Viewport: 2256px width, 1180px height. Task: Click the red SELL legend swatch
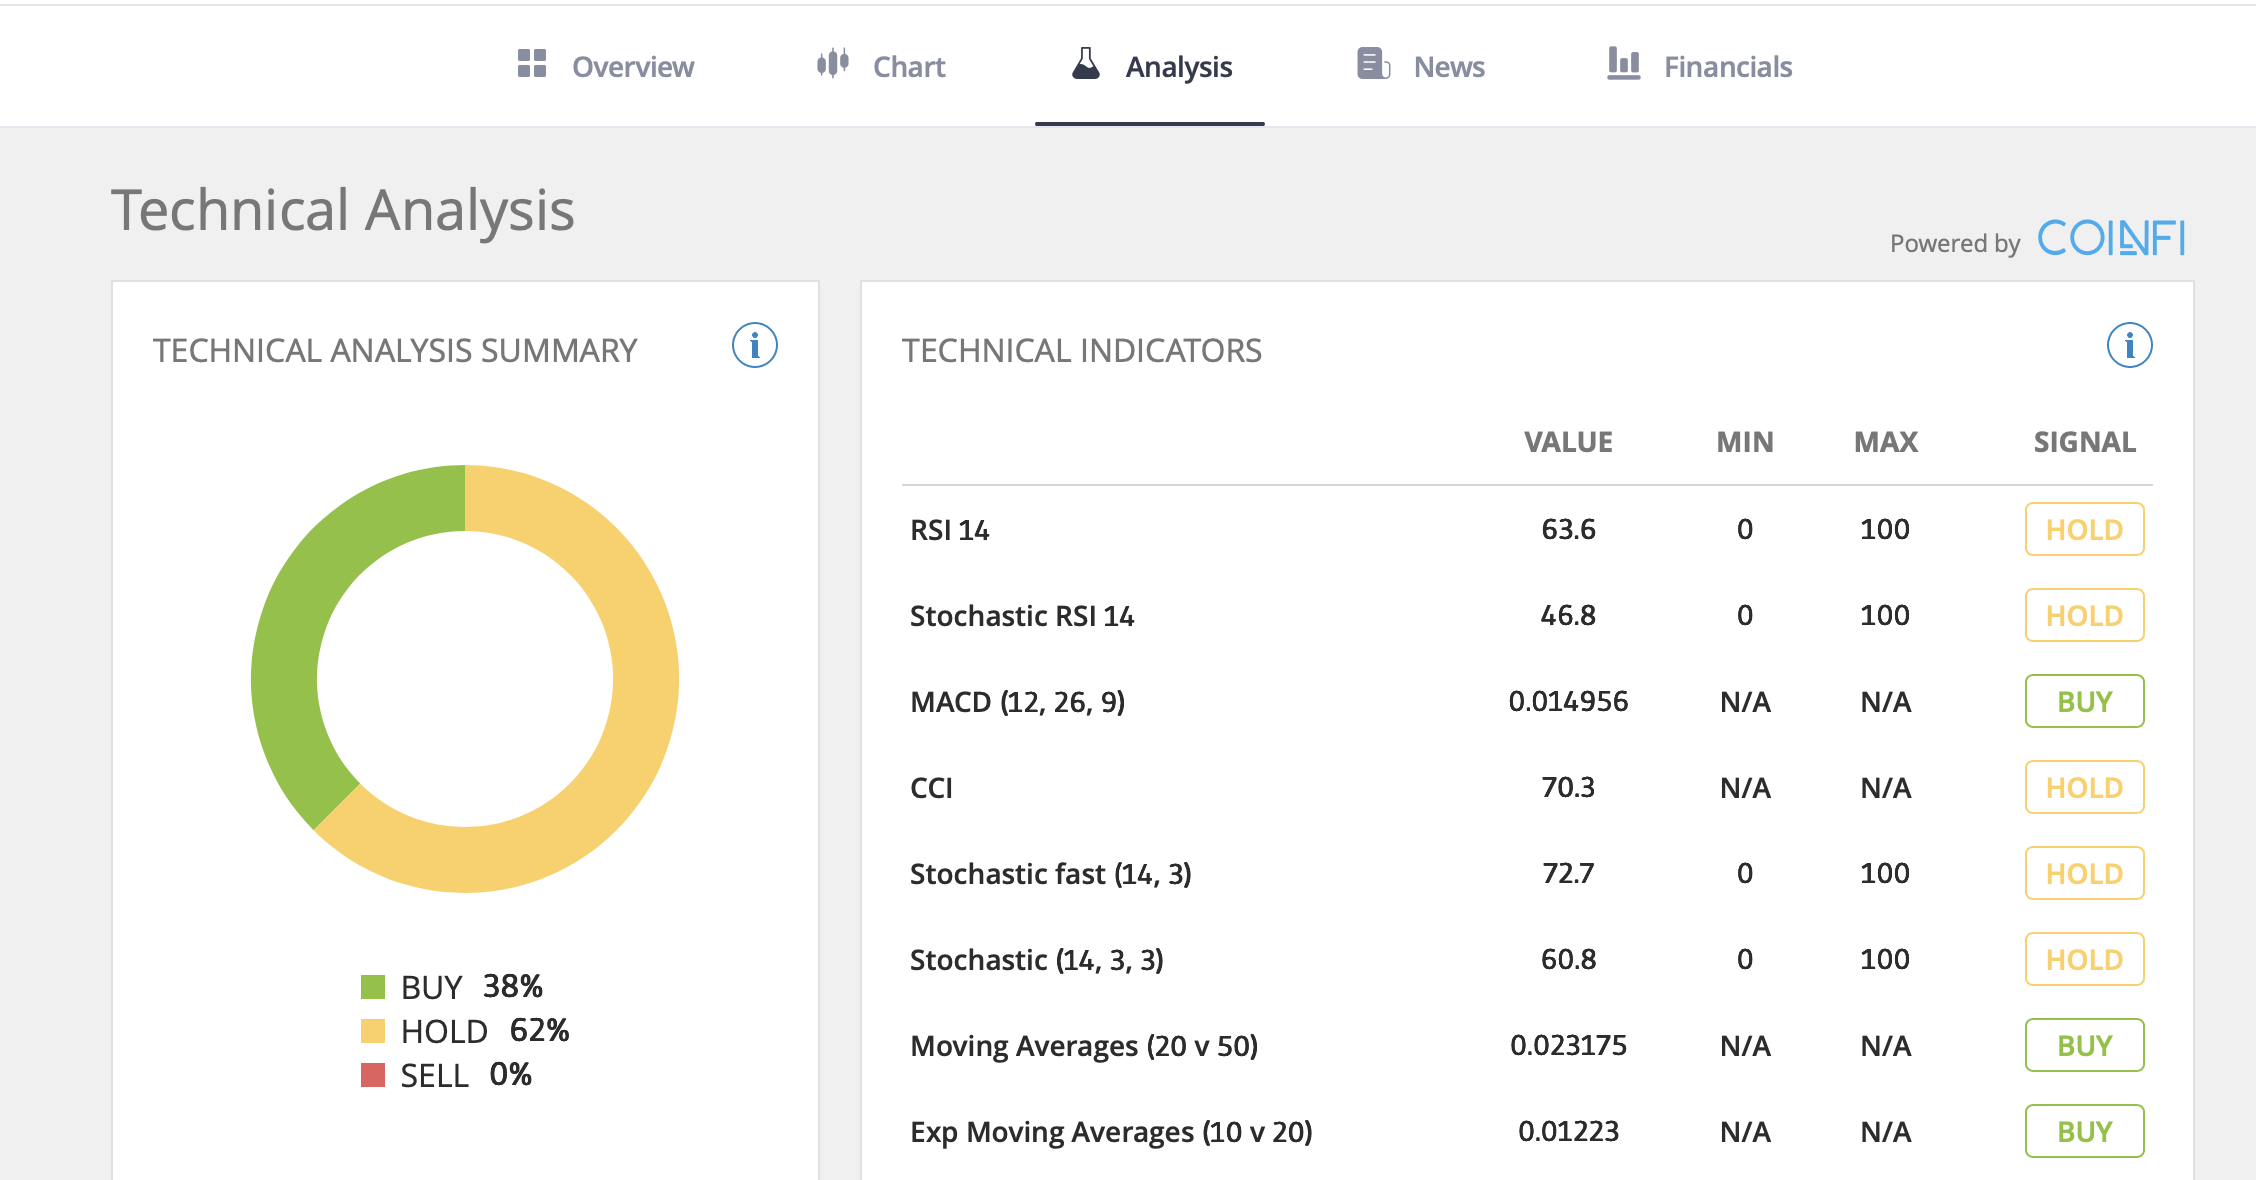click(373, 1075)
